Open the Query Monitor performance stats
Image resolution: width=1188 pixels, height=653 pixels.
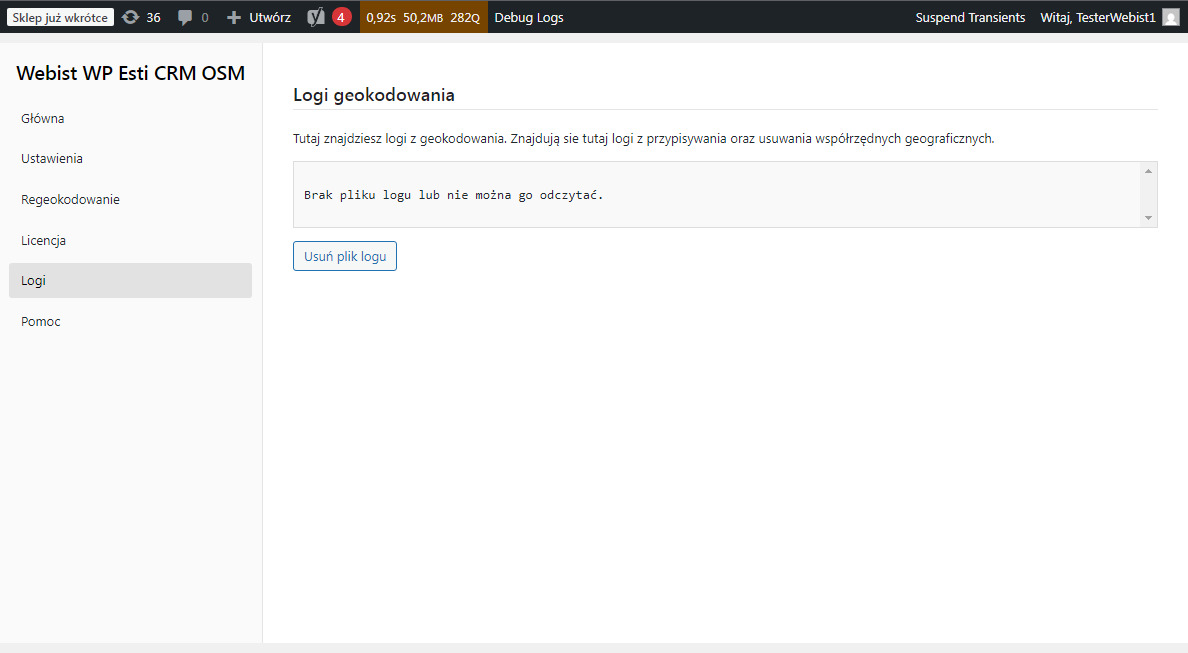click(x=423, y=17)
